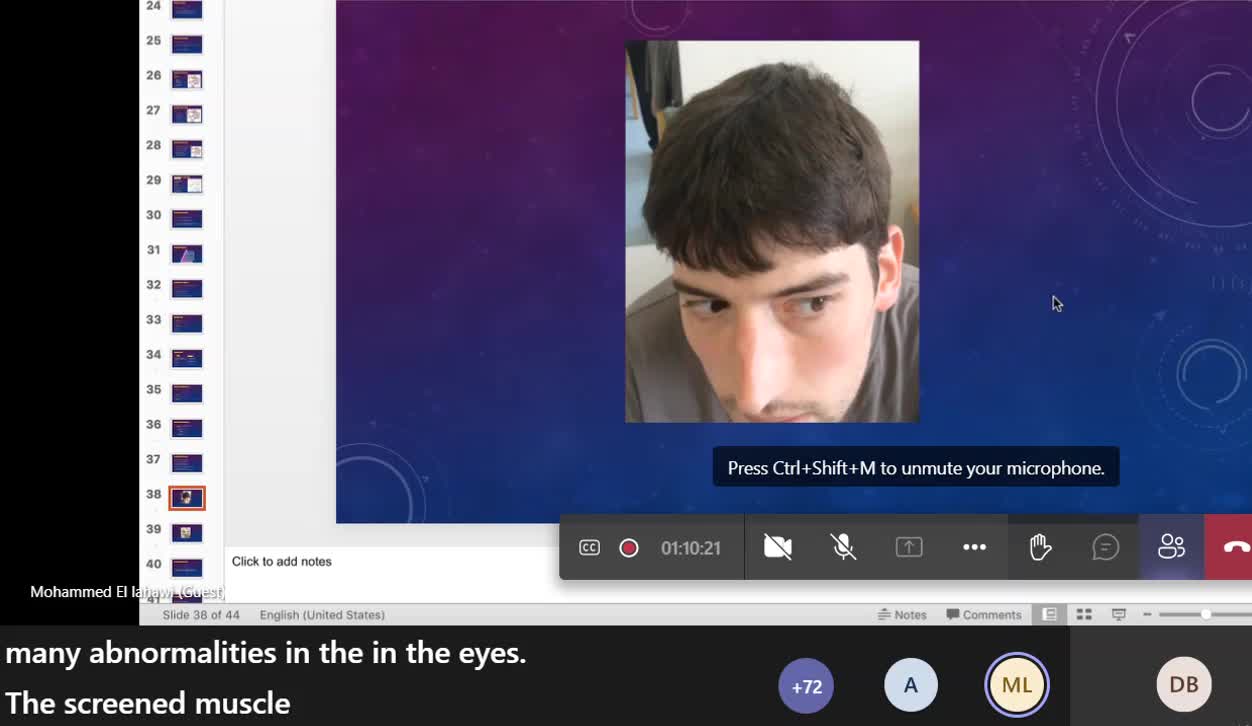This screenshot has height=726, width=1252.
Task: Select slide 30 thumbnail
Action: pyautogui.click(x=187, y=218)
